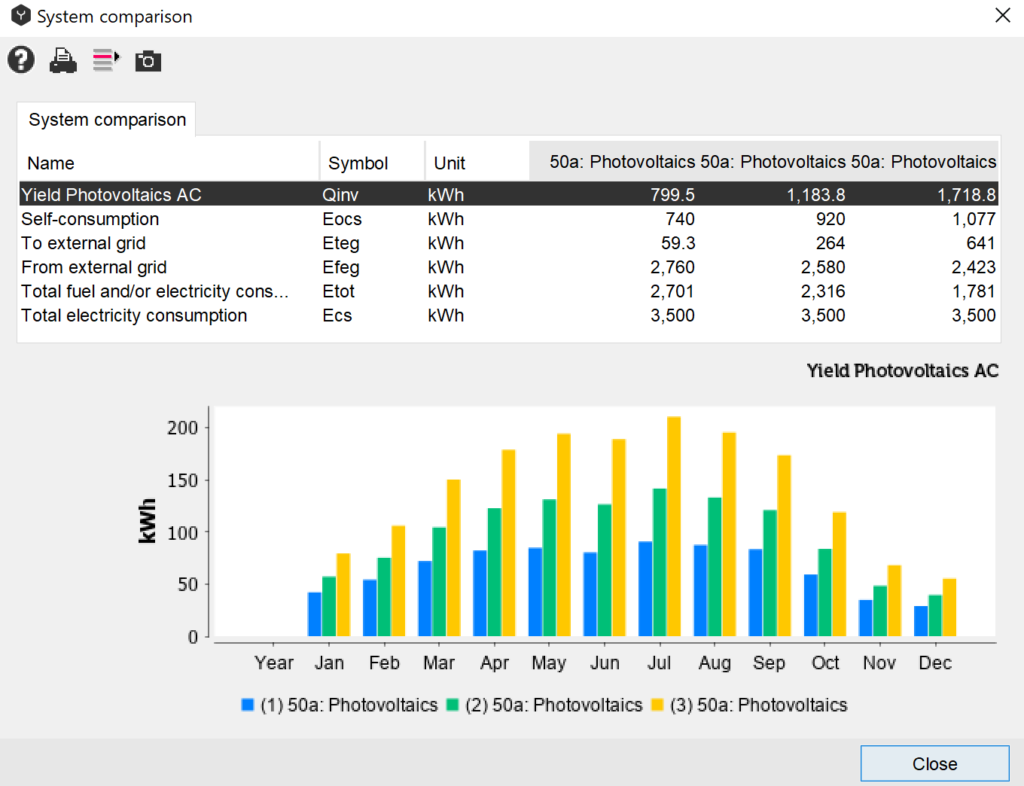Open the help question mark icon

pos(21,60)
